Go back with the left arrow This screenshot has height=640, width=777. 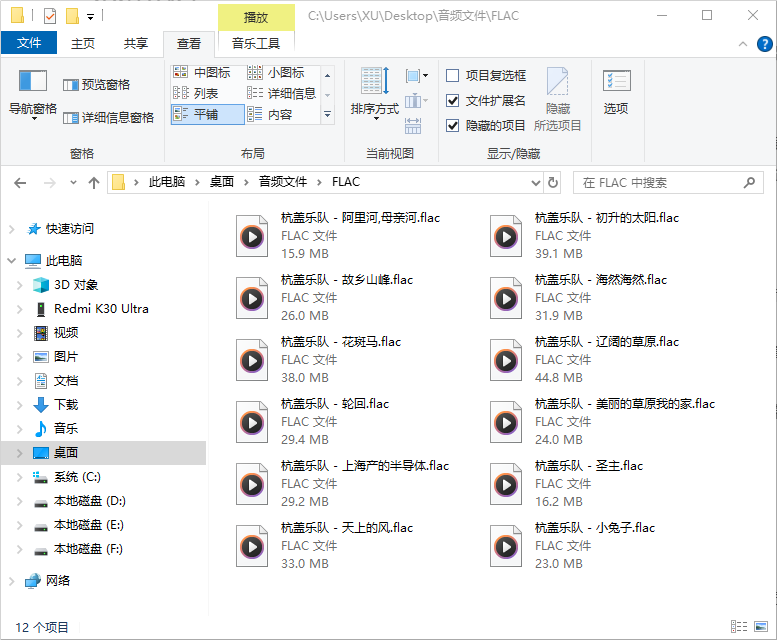point(20,183)
